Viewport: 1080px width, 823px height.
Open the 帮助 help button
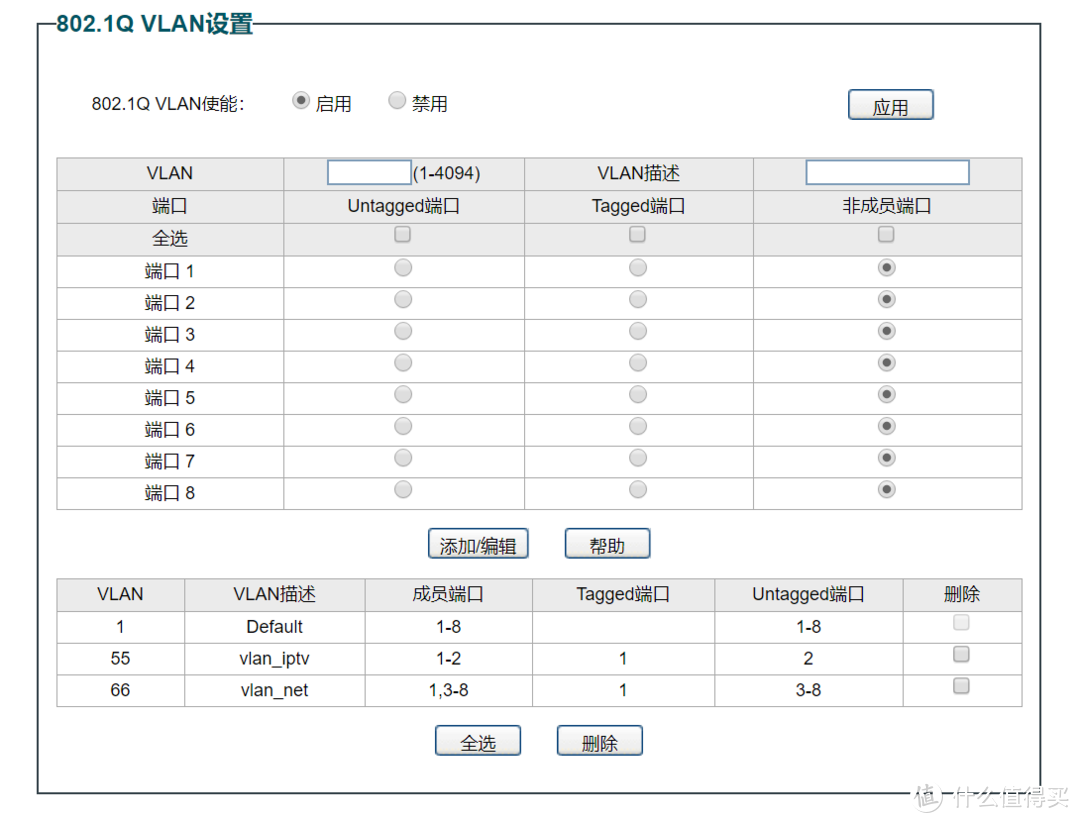607,544
